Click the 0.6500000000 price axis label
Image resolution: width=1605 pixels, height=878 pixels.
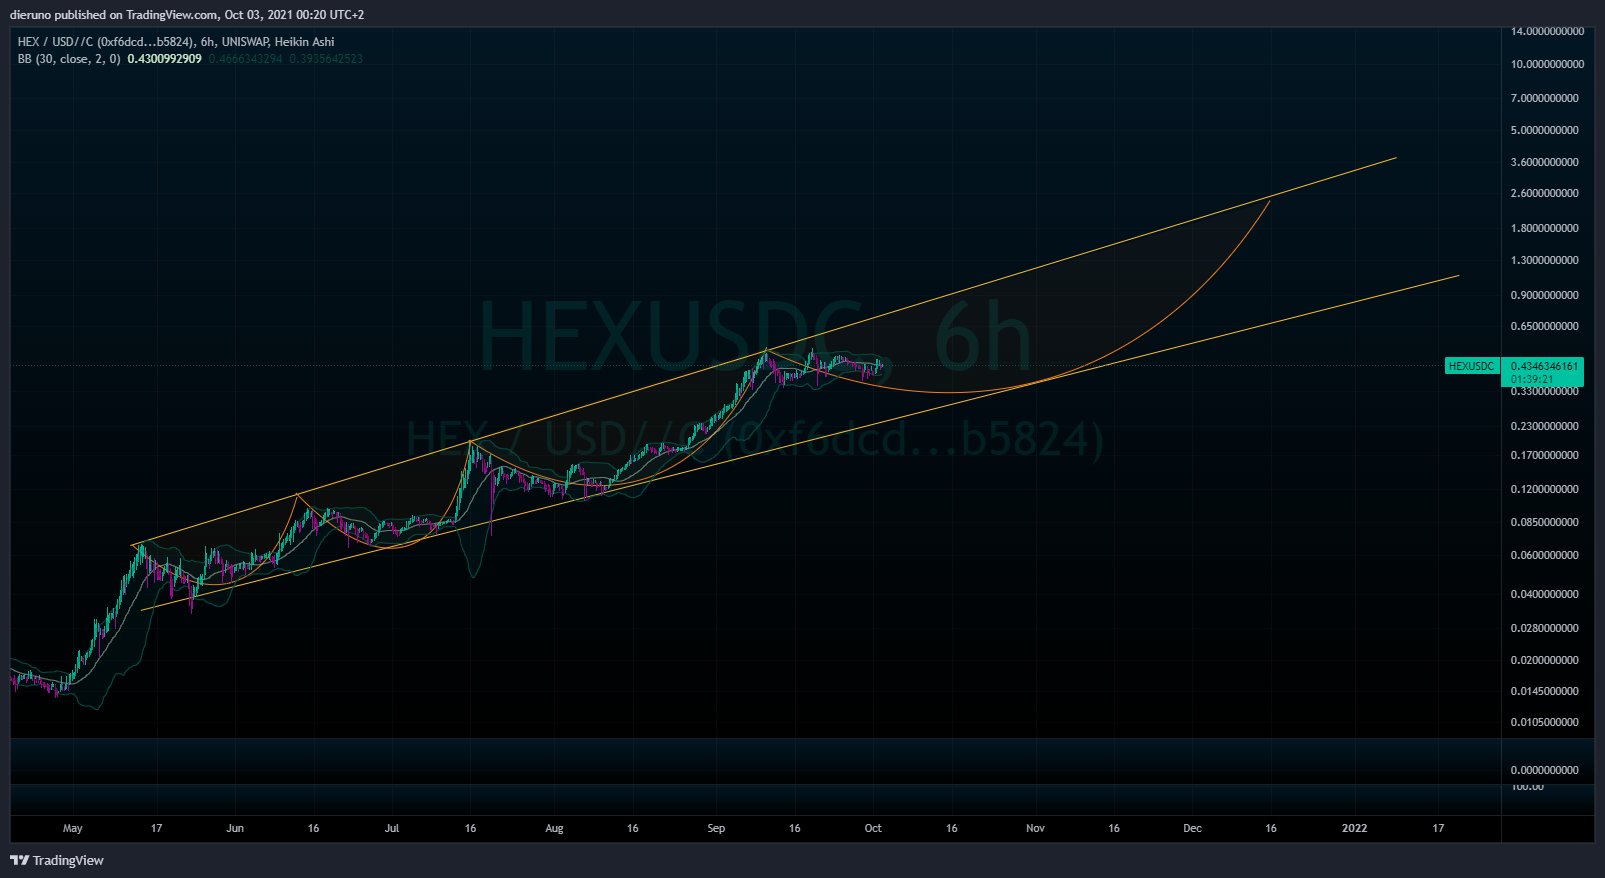(x=1545, y=326)
